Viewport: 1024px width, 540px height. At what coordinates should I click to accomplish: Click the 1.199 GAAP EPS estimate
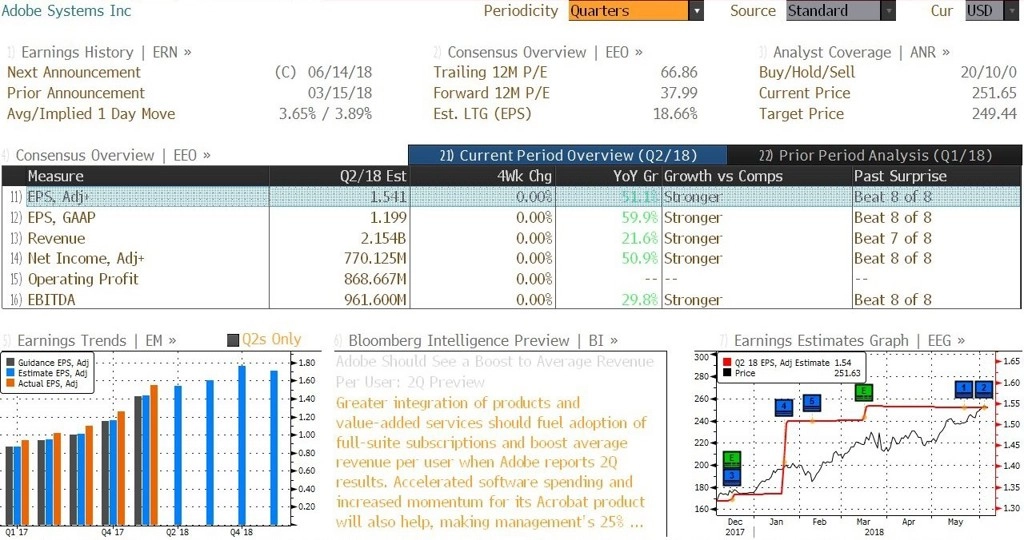[x=388, y=217]
